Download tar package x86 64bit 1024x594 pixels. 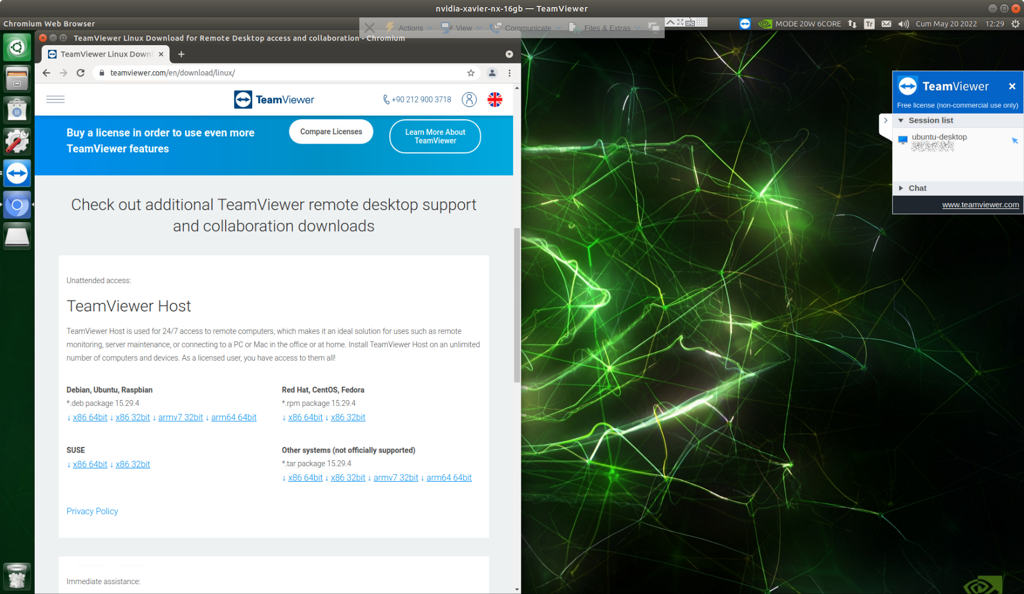pyautogui.click(x=305, y=477)
